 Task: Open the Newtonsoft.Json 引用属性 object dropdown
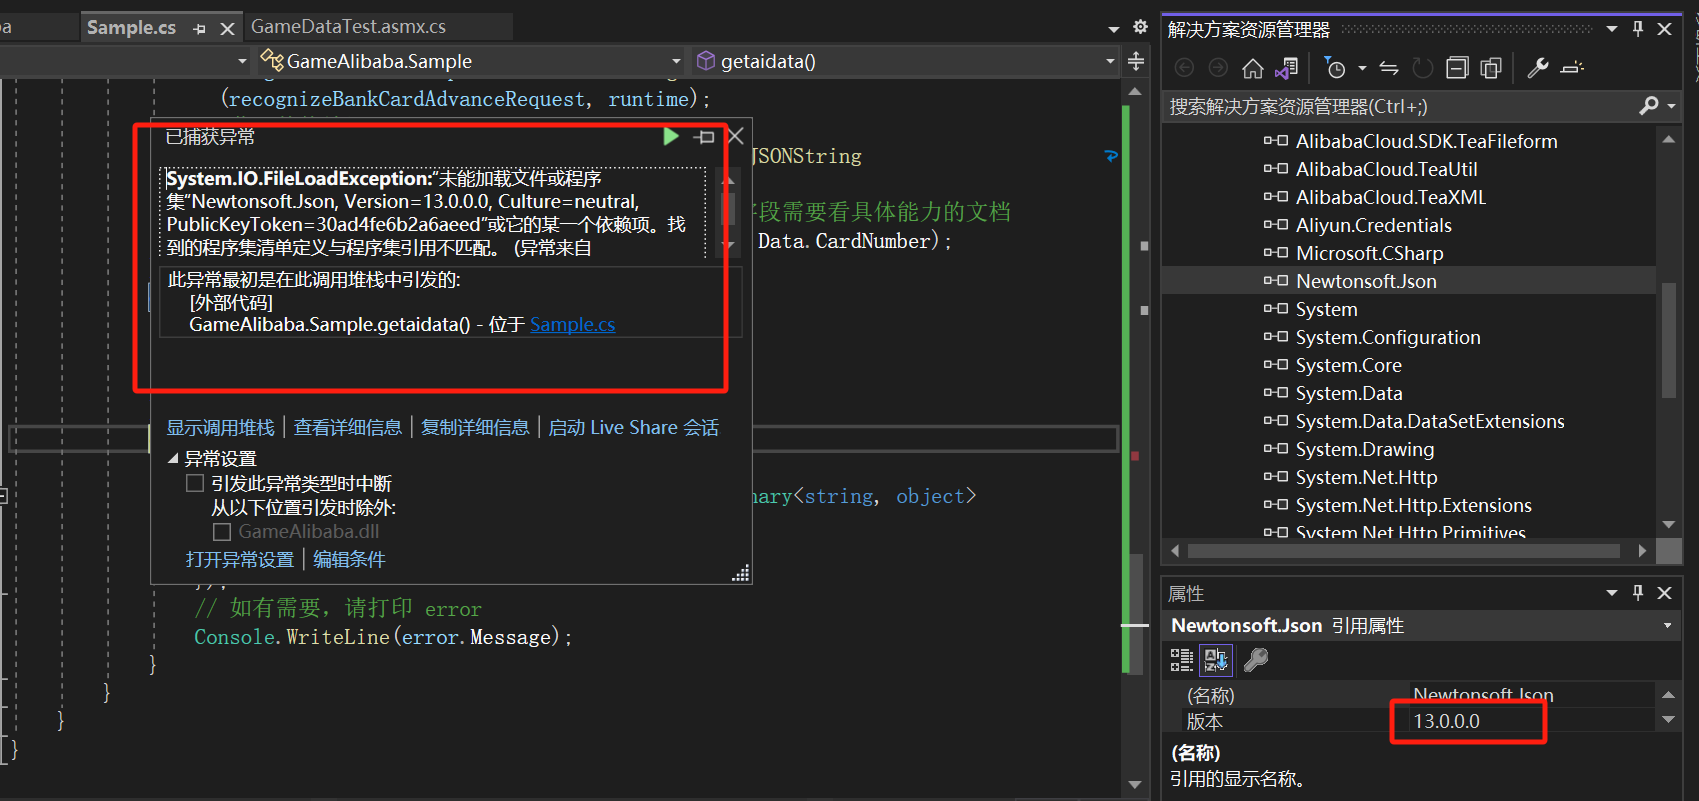click(1667, 625)
